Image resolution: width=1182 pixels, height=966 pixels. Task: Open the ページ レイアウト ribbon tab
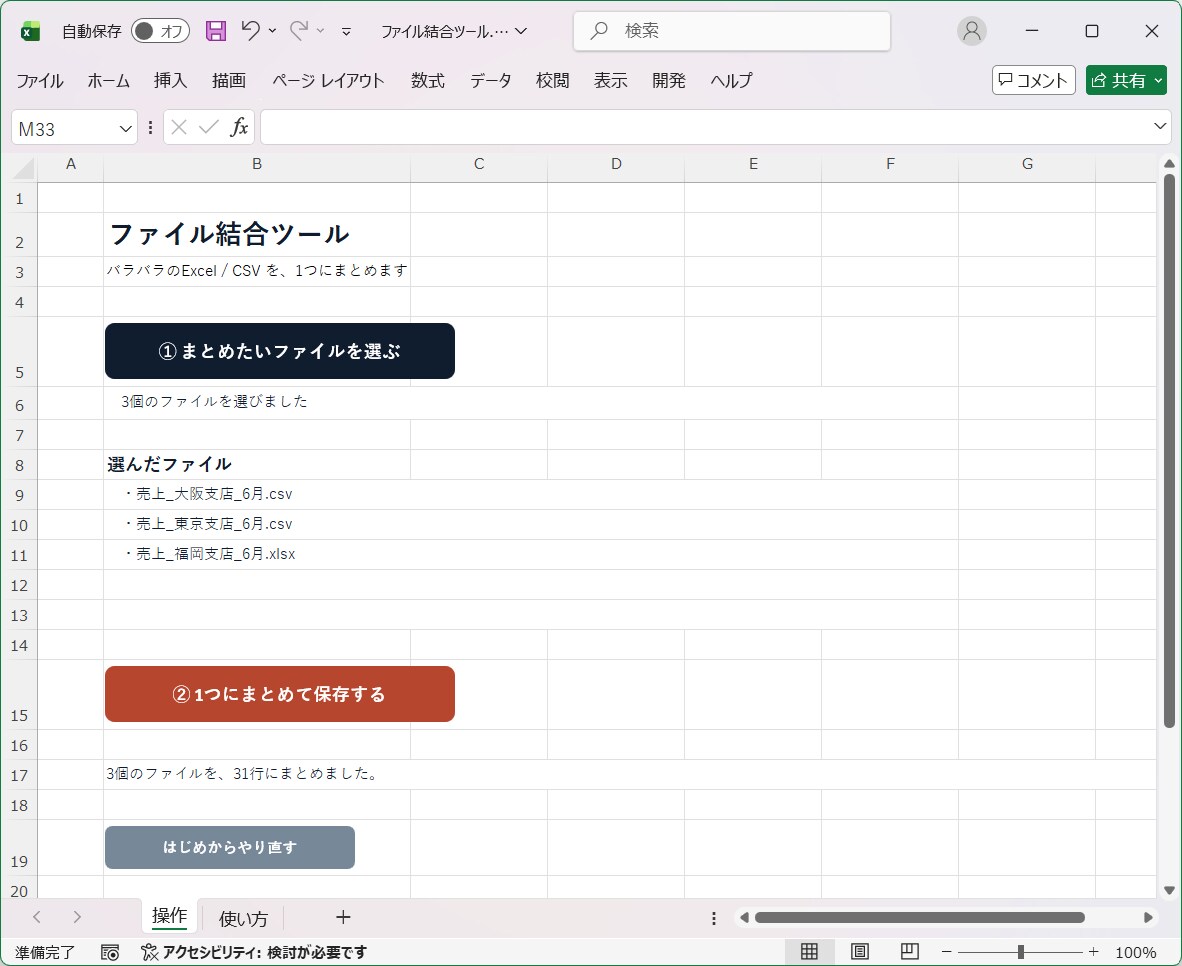click(328, 81)
